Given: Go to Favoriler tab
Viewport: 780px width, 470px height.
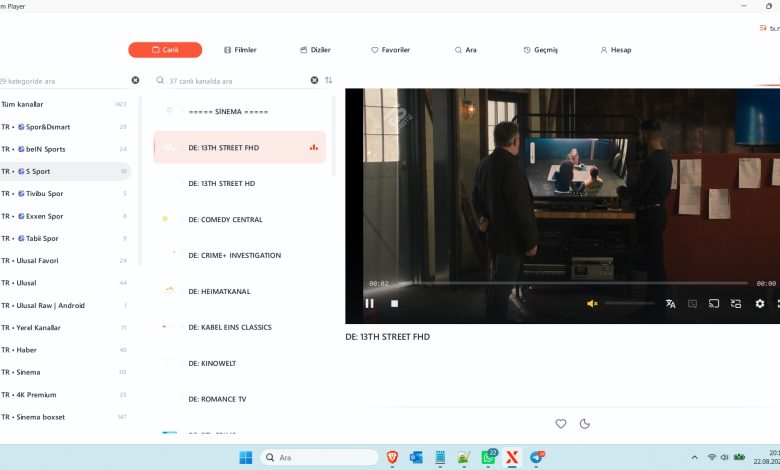Looking at the screenshot, I should tap(390, 50).
